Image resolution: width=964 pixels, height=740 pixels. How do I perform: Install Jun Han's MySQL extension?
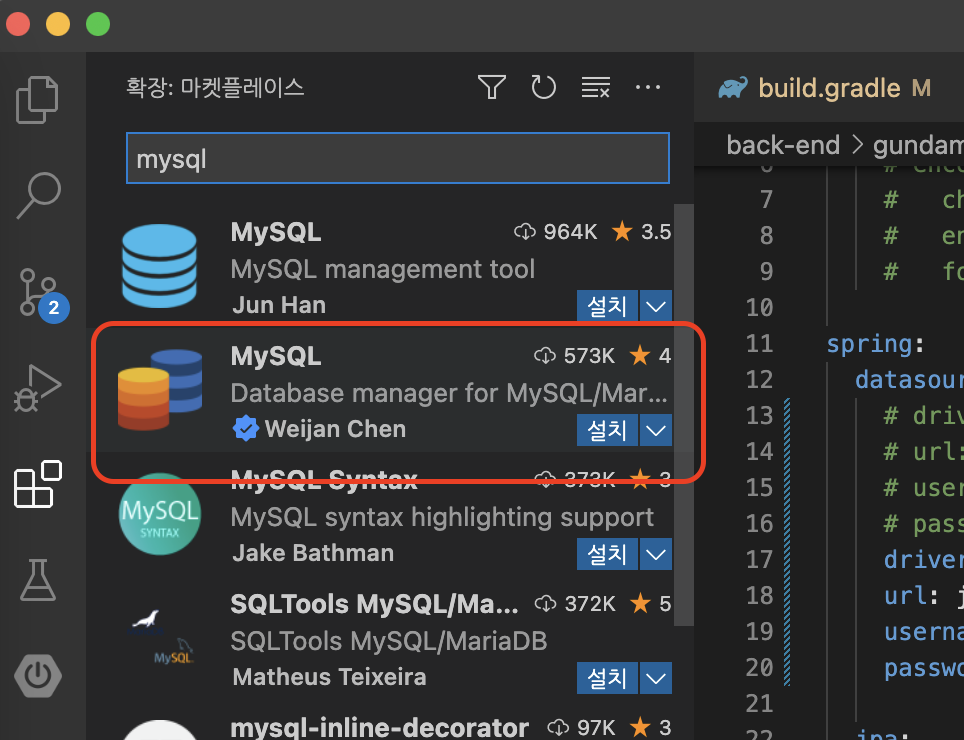click(x=607, y=305)
